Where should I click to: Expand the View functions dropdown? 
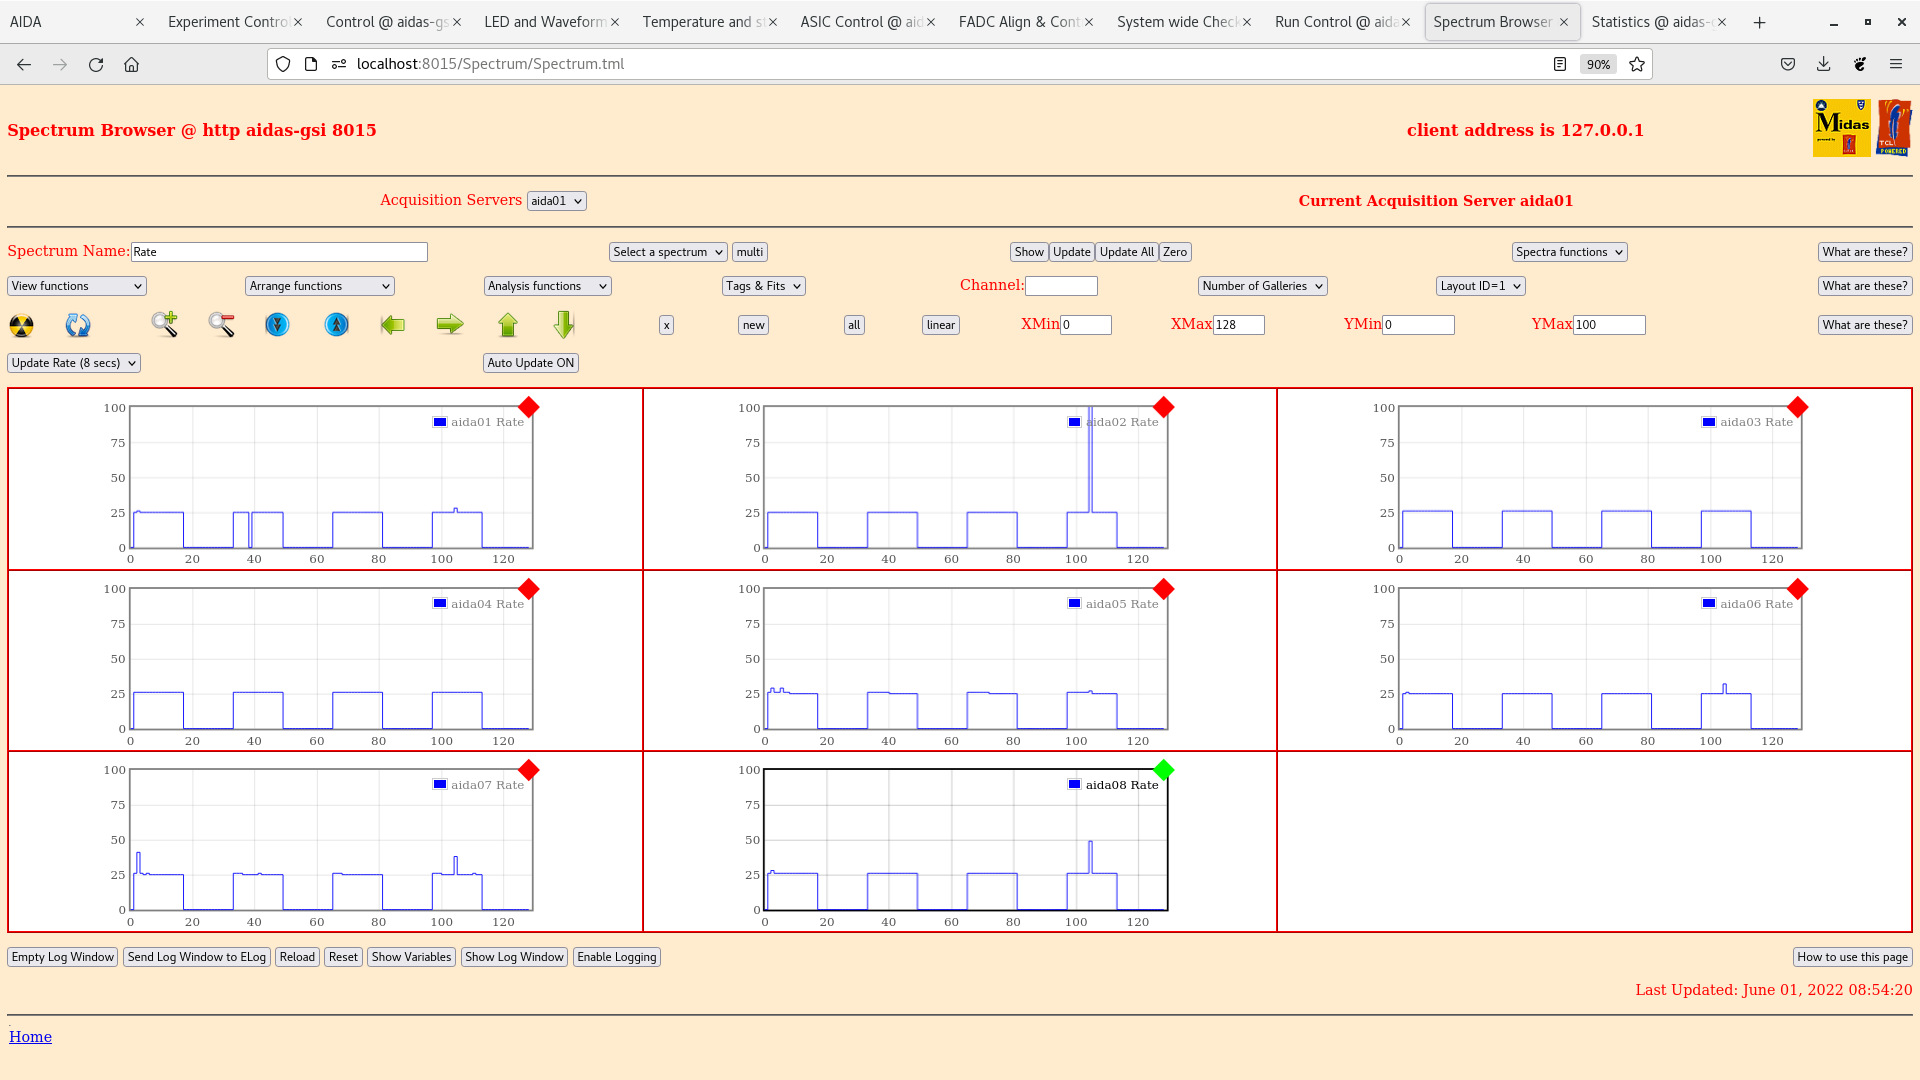pyautogui.click(x=77, y=286)
